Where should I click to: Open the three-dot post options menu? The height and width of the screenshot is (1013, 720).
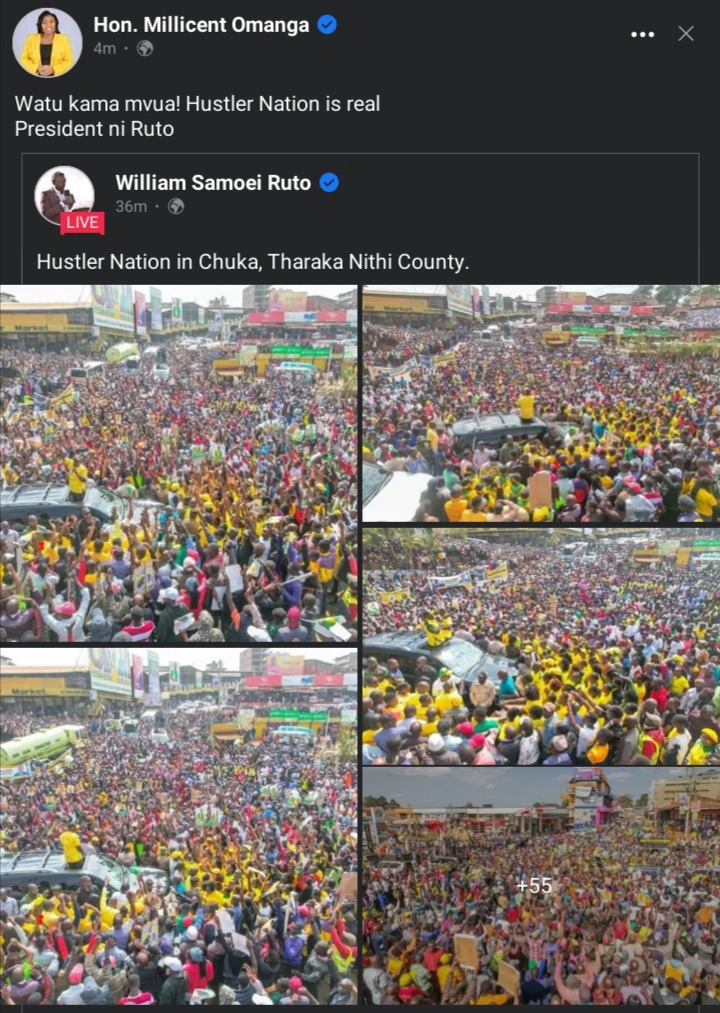[x=642, y=34]
